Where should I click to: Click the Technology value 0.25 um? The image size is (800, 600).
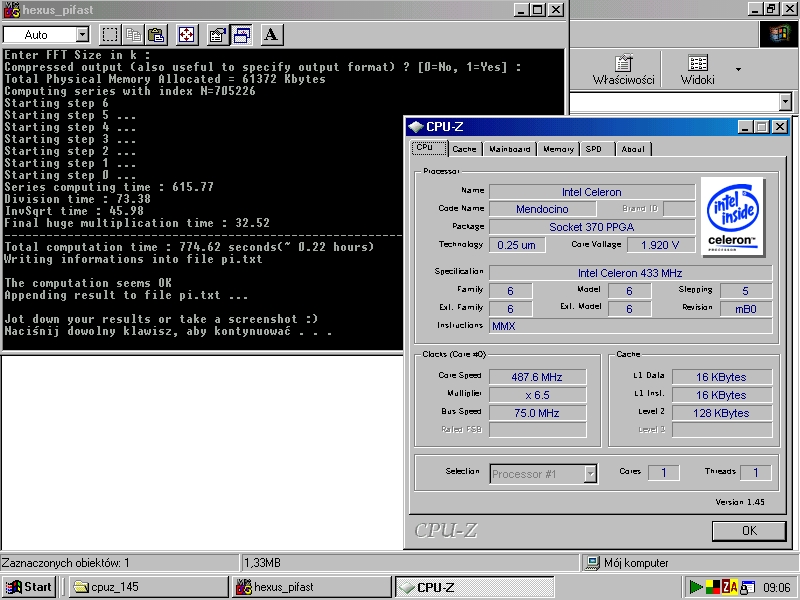point(517,245)
